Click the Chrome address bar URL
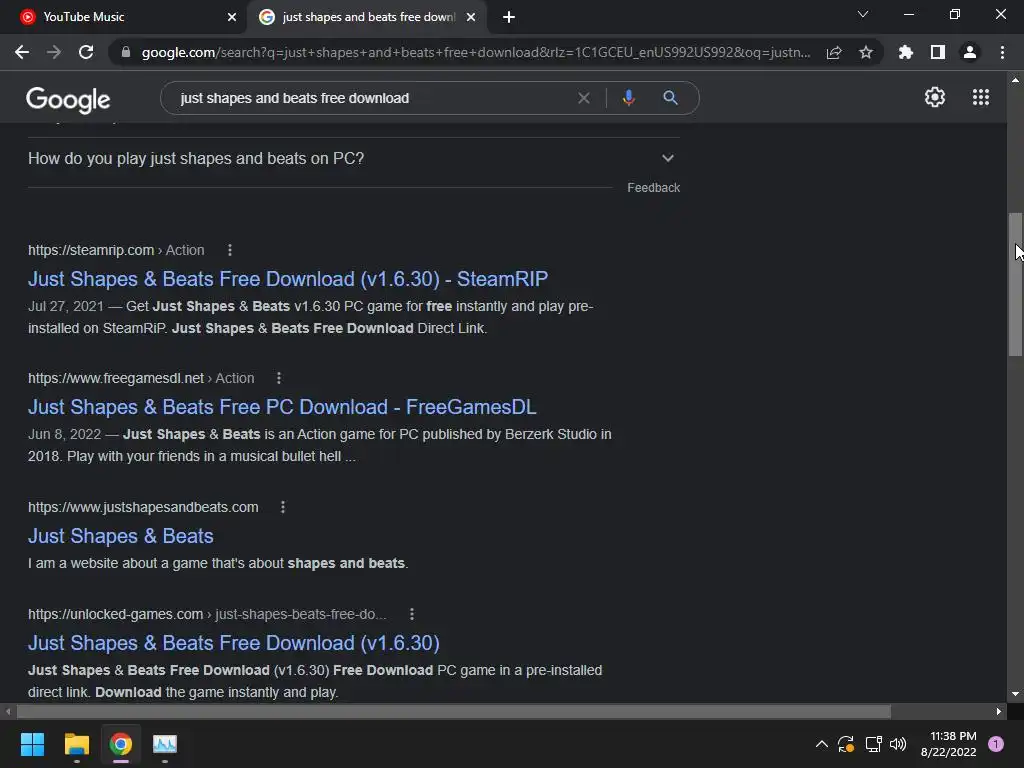Screen dimensions: 1024x768 point(475,52)
